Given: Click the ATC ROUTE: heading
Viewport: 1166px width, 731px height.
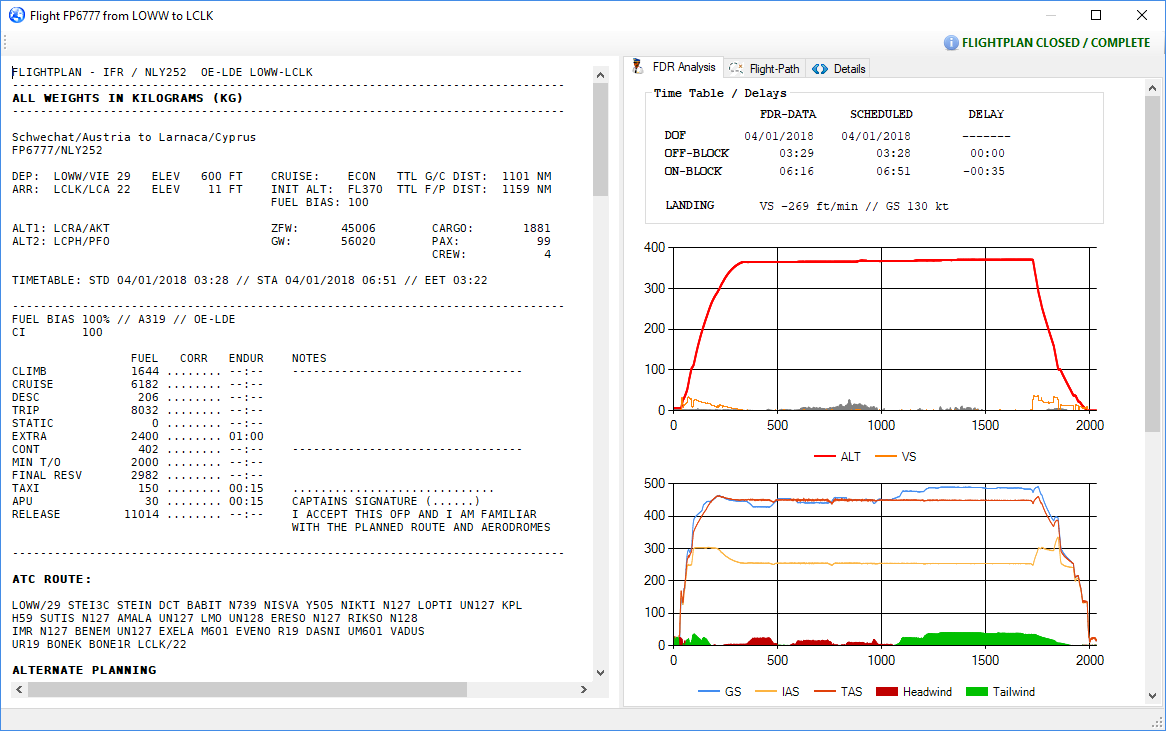Looking at the screenshot, I should click(51, 579).
